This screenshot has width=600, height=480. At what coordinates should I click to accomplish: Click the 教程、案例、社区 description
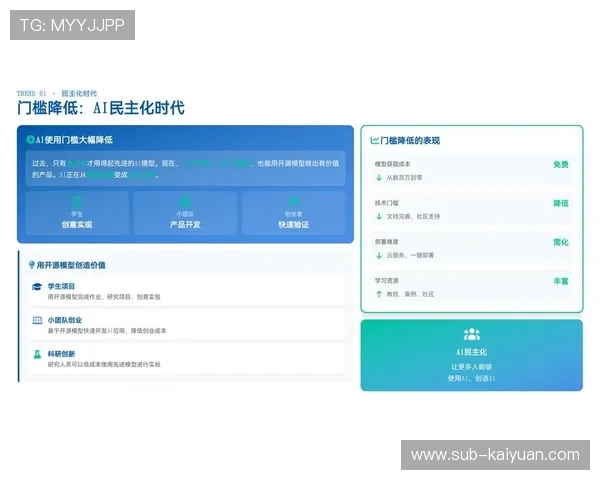[x=410, y=294]
